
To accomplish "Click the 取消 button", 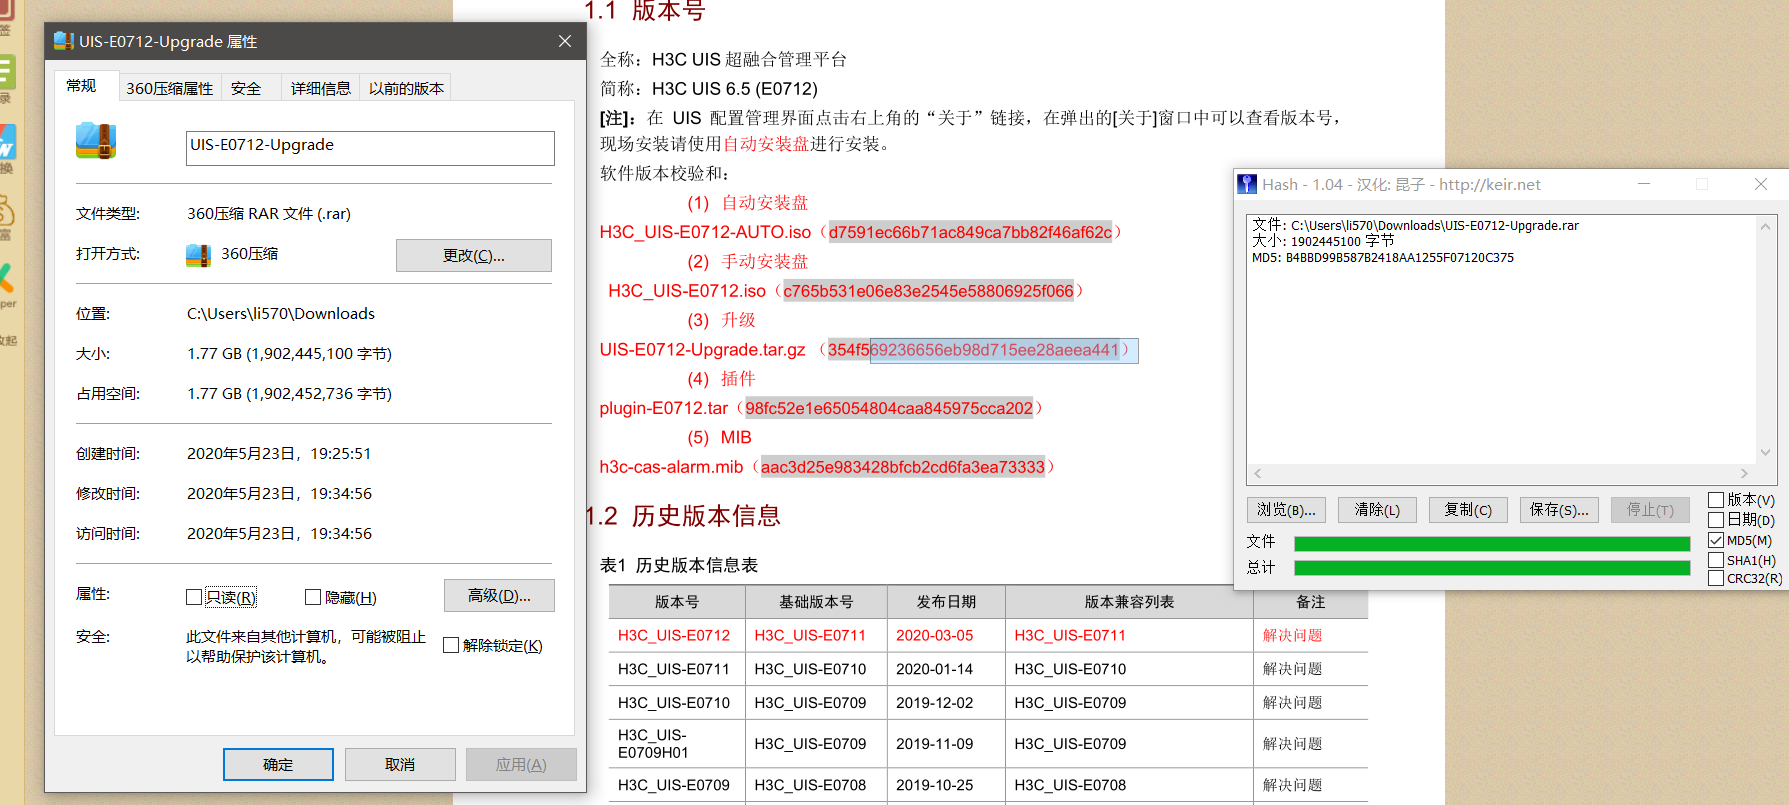I will tap(400, 765).
